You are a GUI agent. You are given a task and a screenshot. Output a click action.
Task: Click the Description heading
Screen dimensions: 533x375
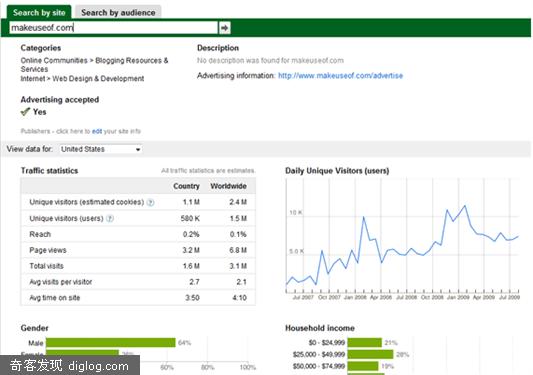218,48
